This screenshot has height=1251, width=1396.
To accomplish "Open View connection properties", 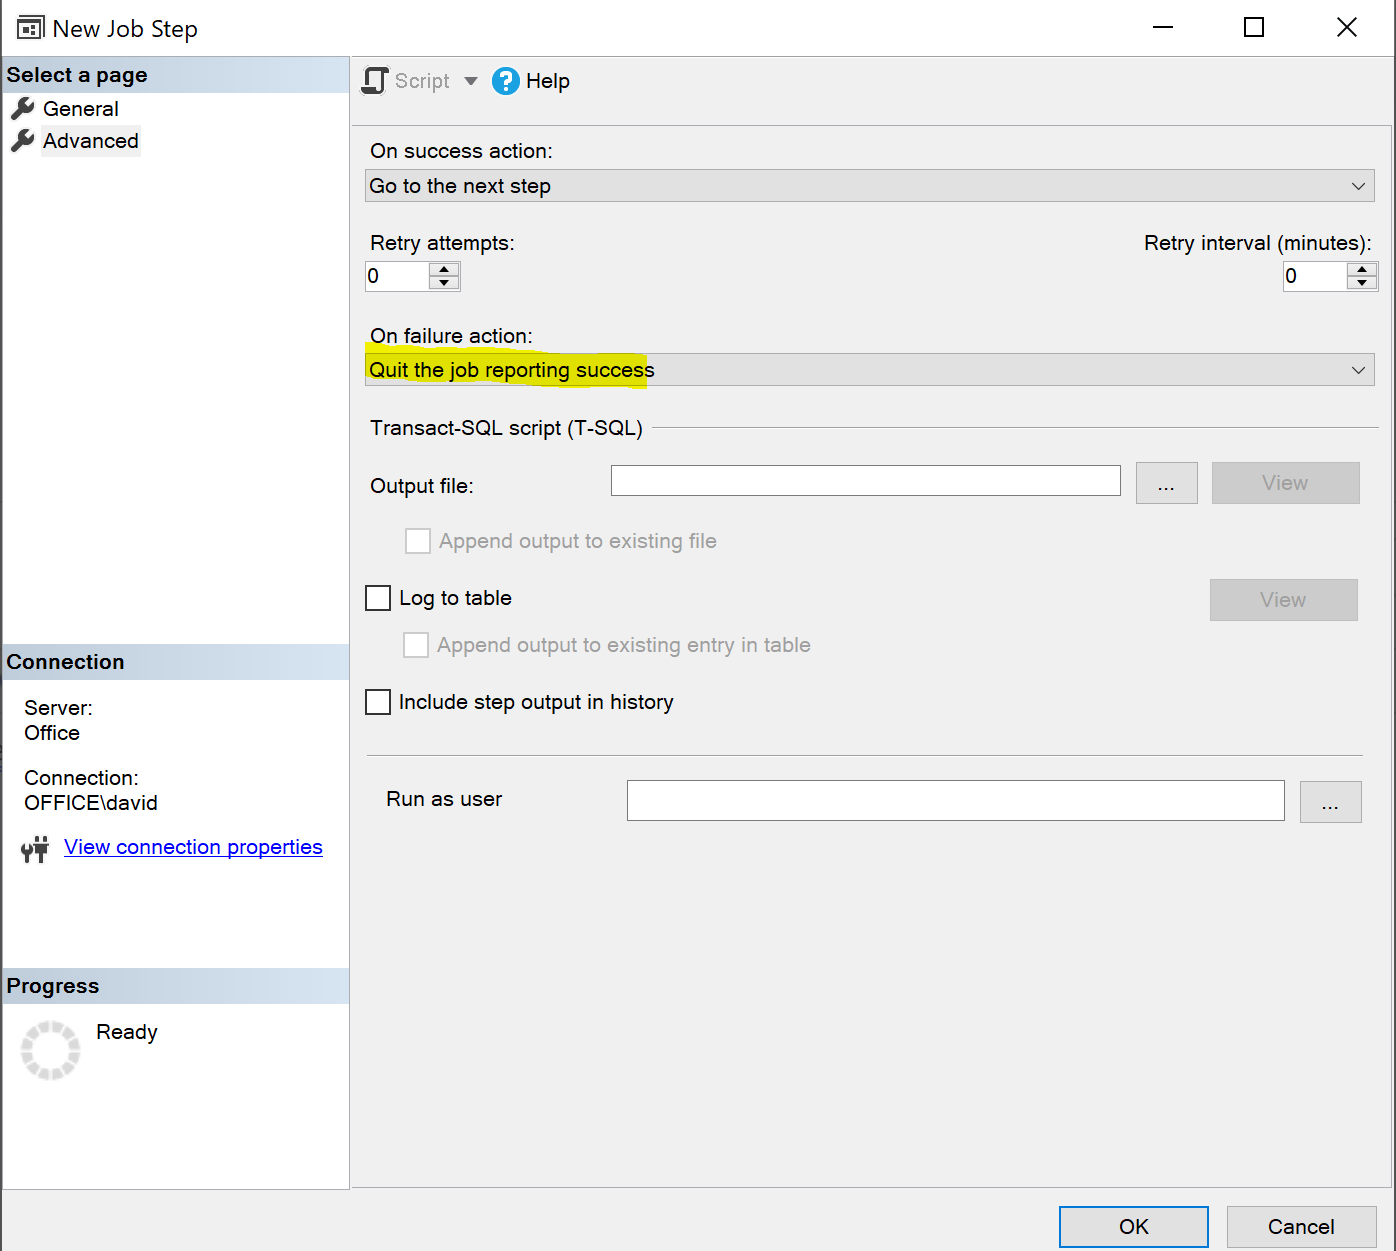I will click(193, 847).
